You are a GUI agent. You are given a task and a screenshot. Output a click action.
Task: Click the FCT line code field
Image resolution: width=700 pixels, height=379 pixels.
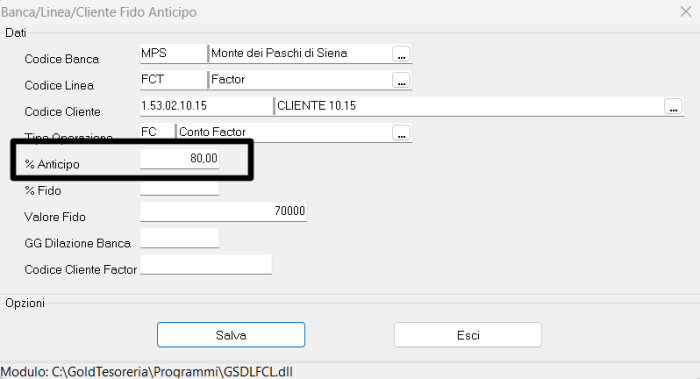(173, 79)
